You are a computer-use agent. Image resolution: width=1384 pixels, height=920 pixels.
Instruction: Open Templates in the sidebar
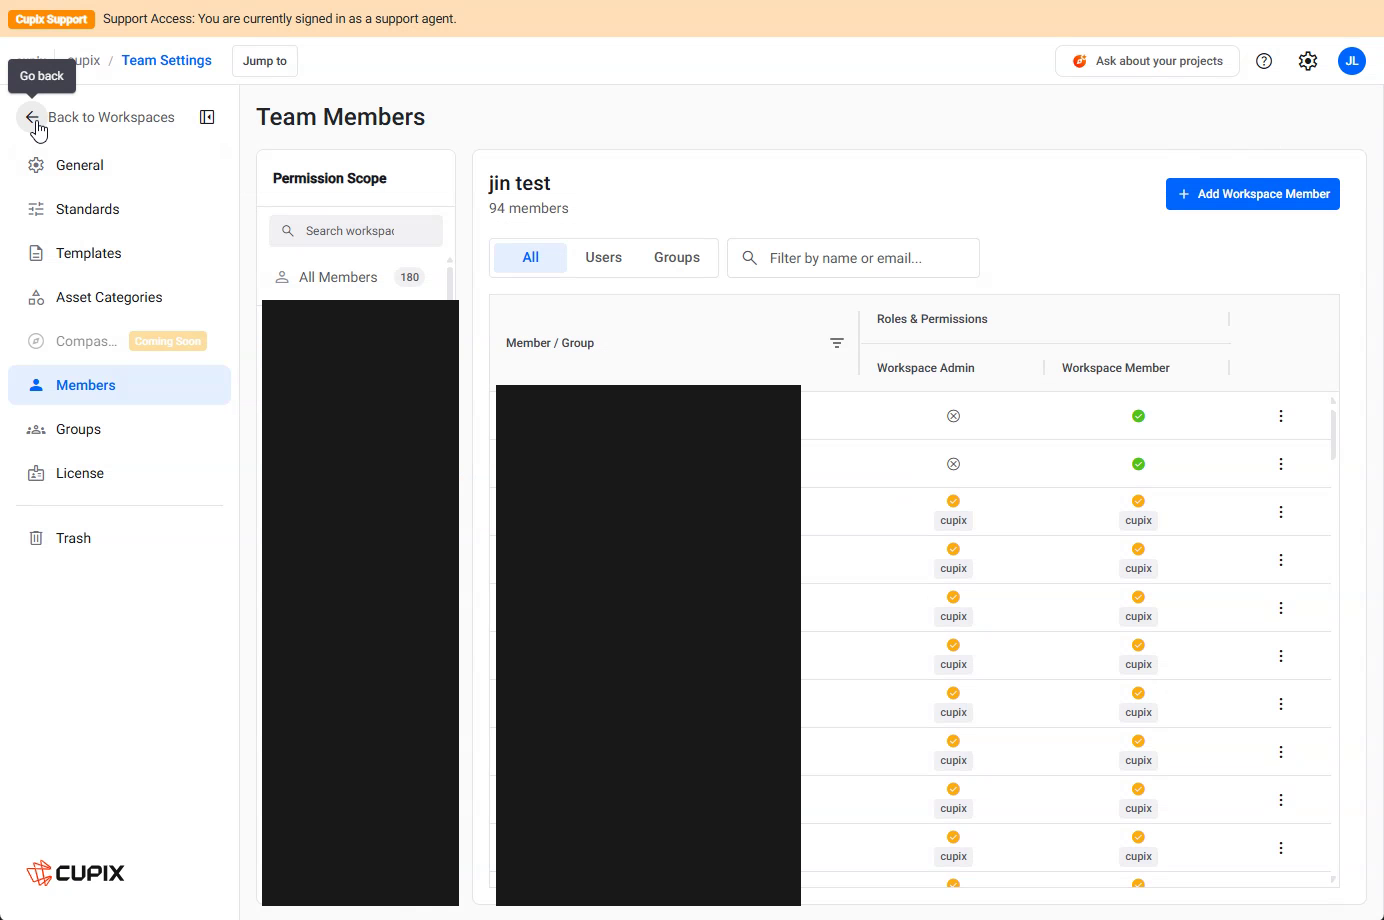(120, 253)
